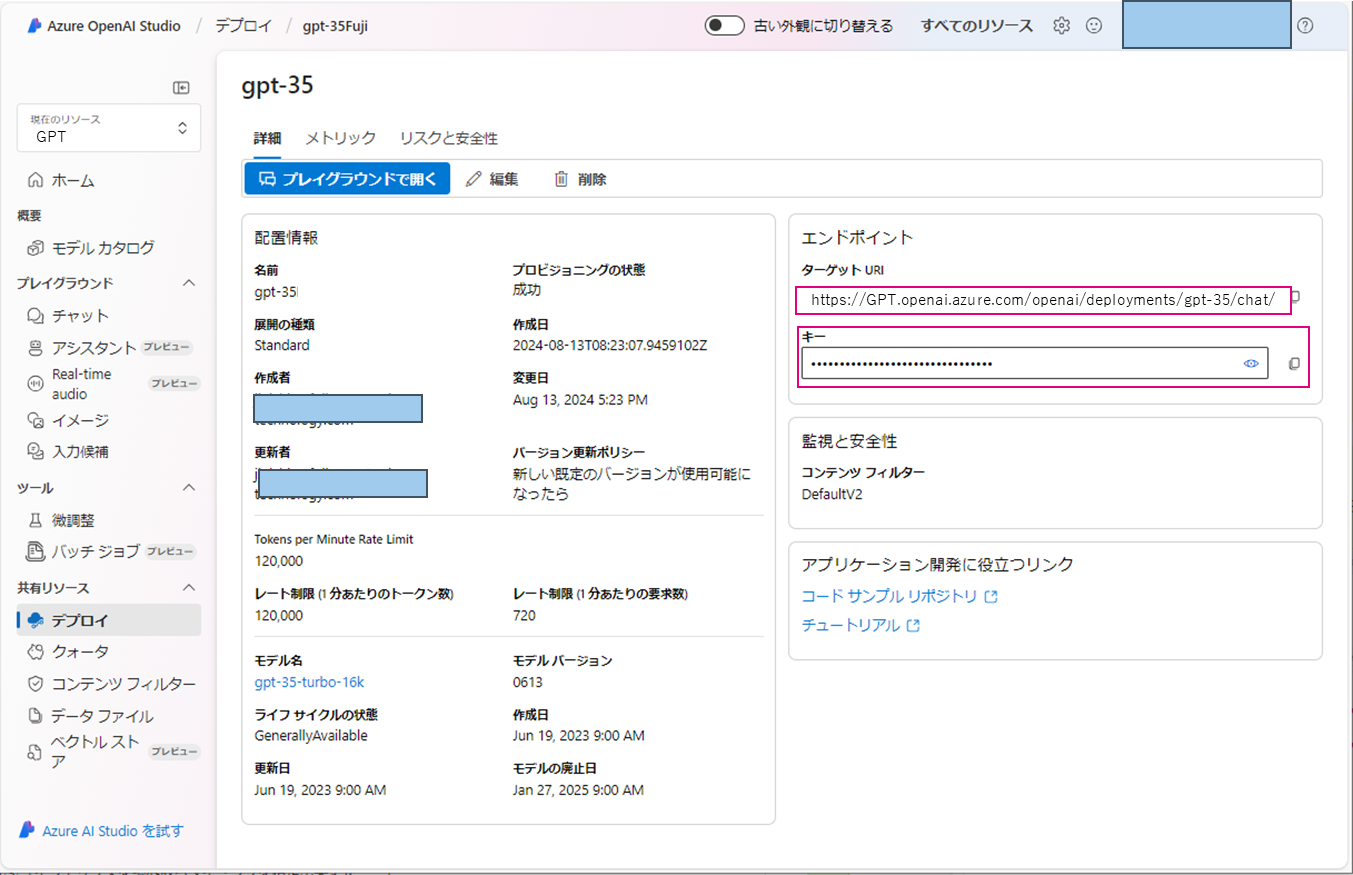
Task: Click the バッチ ジョブ icon
Action: 36,551
